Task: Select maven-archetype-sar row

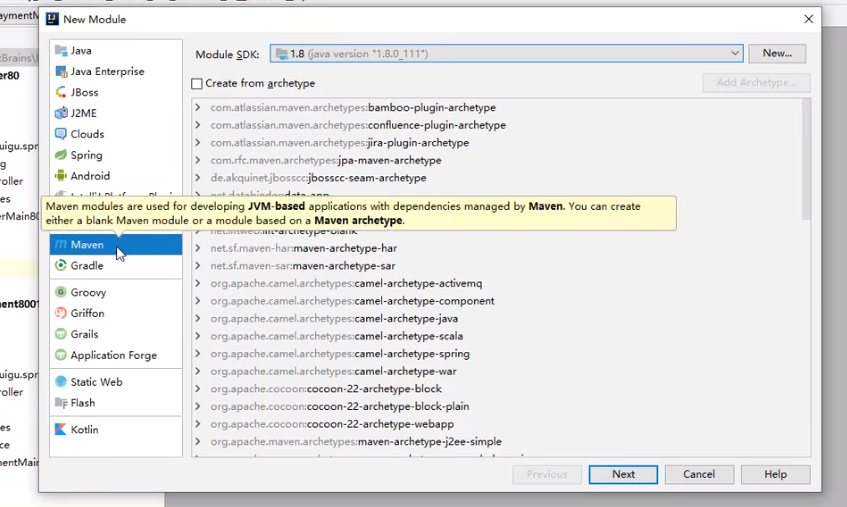Action: (x=497, y=266)
